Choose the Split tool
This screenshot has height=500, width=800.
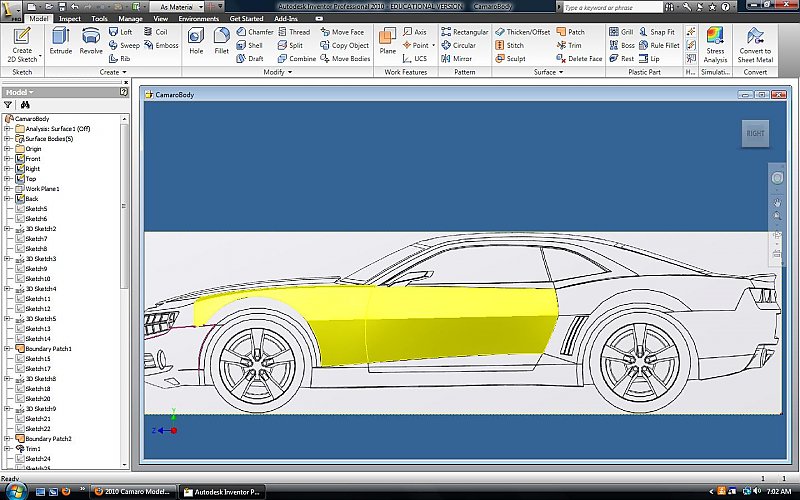point(290,45)
